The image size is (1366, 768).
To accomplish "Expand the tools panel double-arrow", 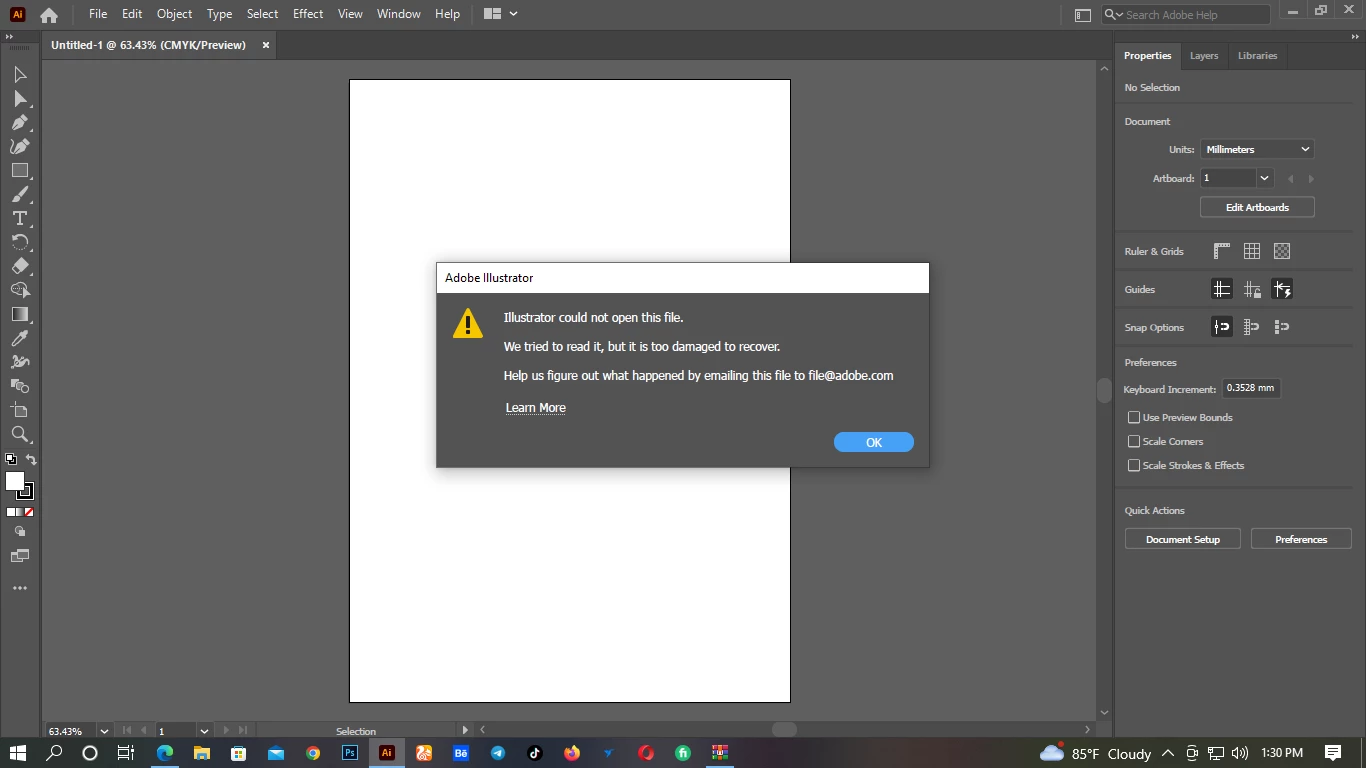I will tap(10, 37).
